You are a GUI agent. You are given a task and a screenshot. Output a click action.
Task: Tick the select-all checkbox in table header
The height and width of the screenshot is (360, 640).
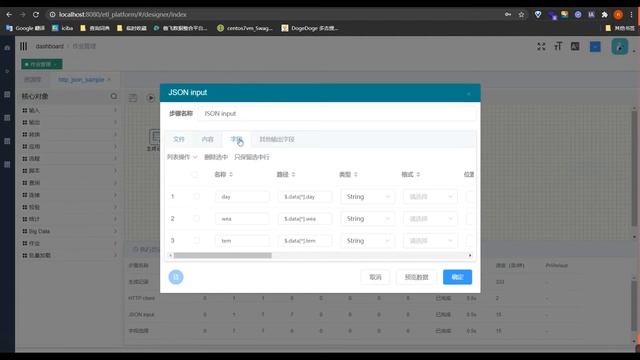[195, 175]
